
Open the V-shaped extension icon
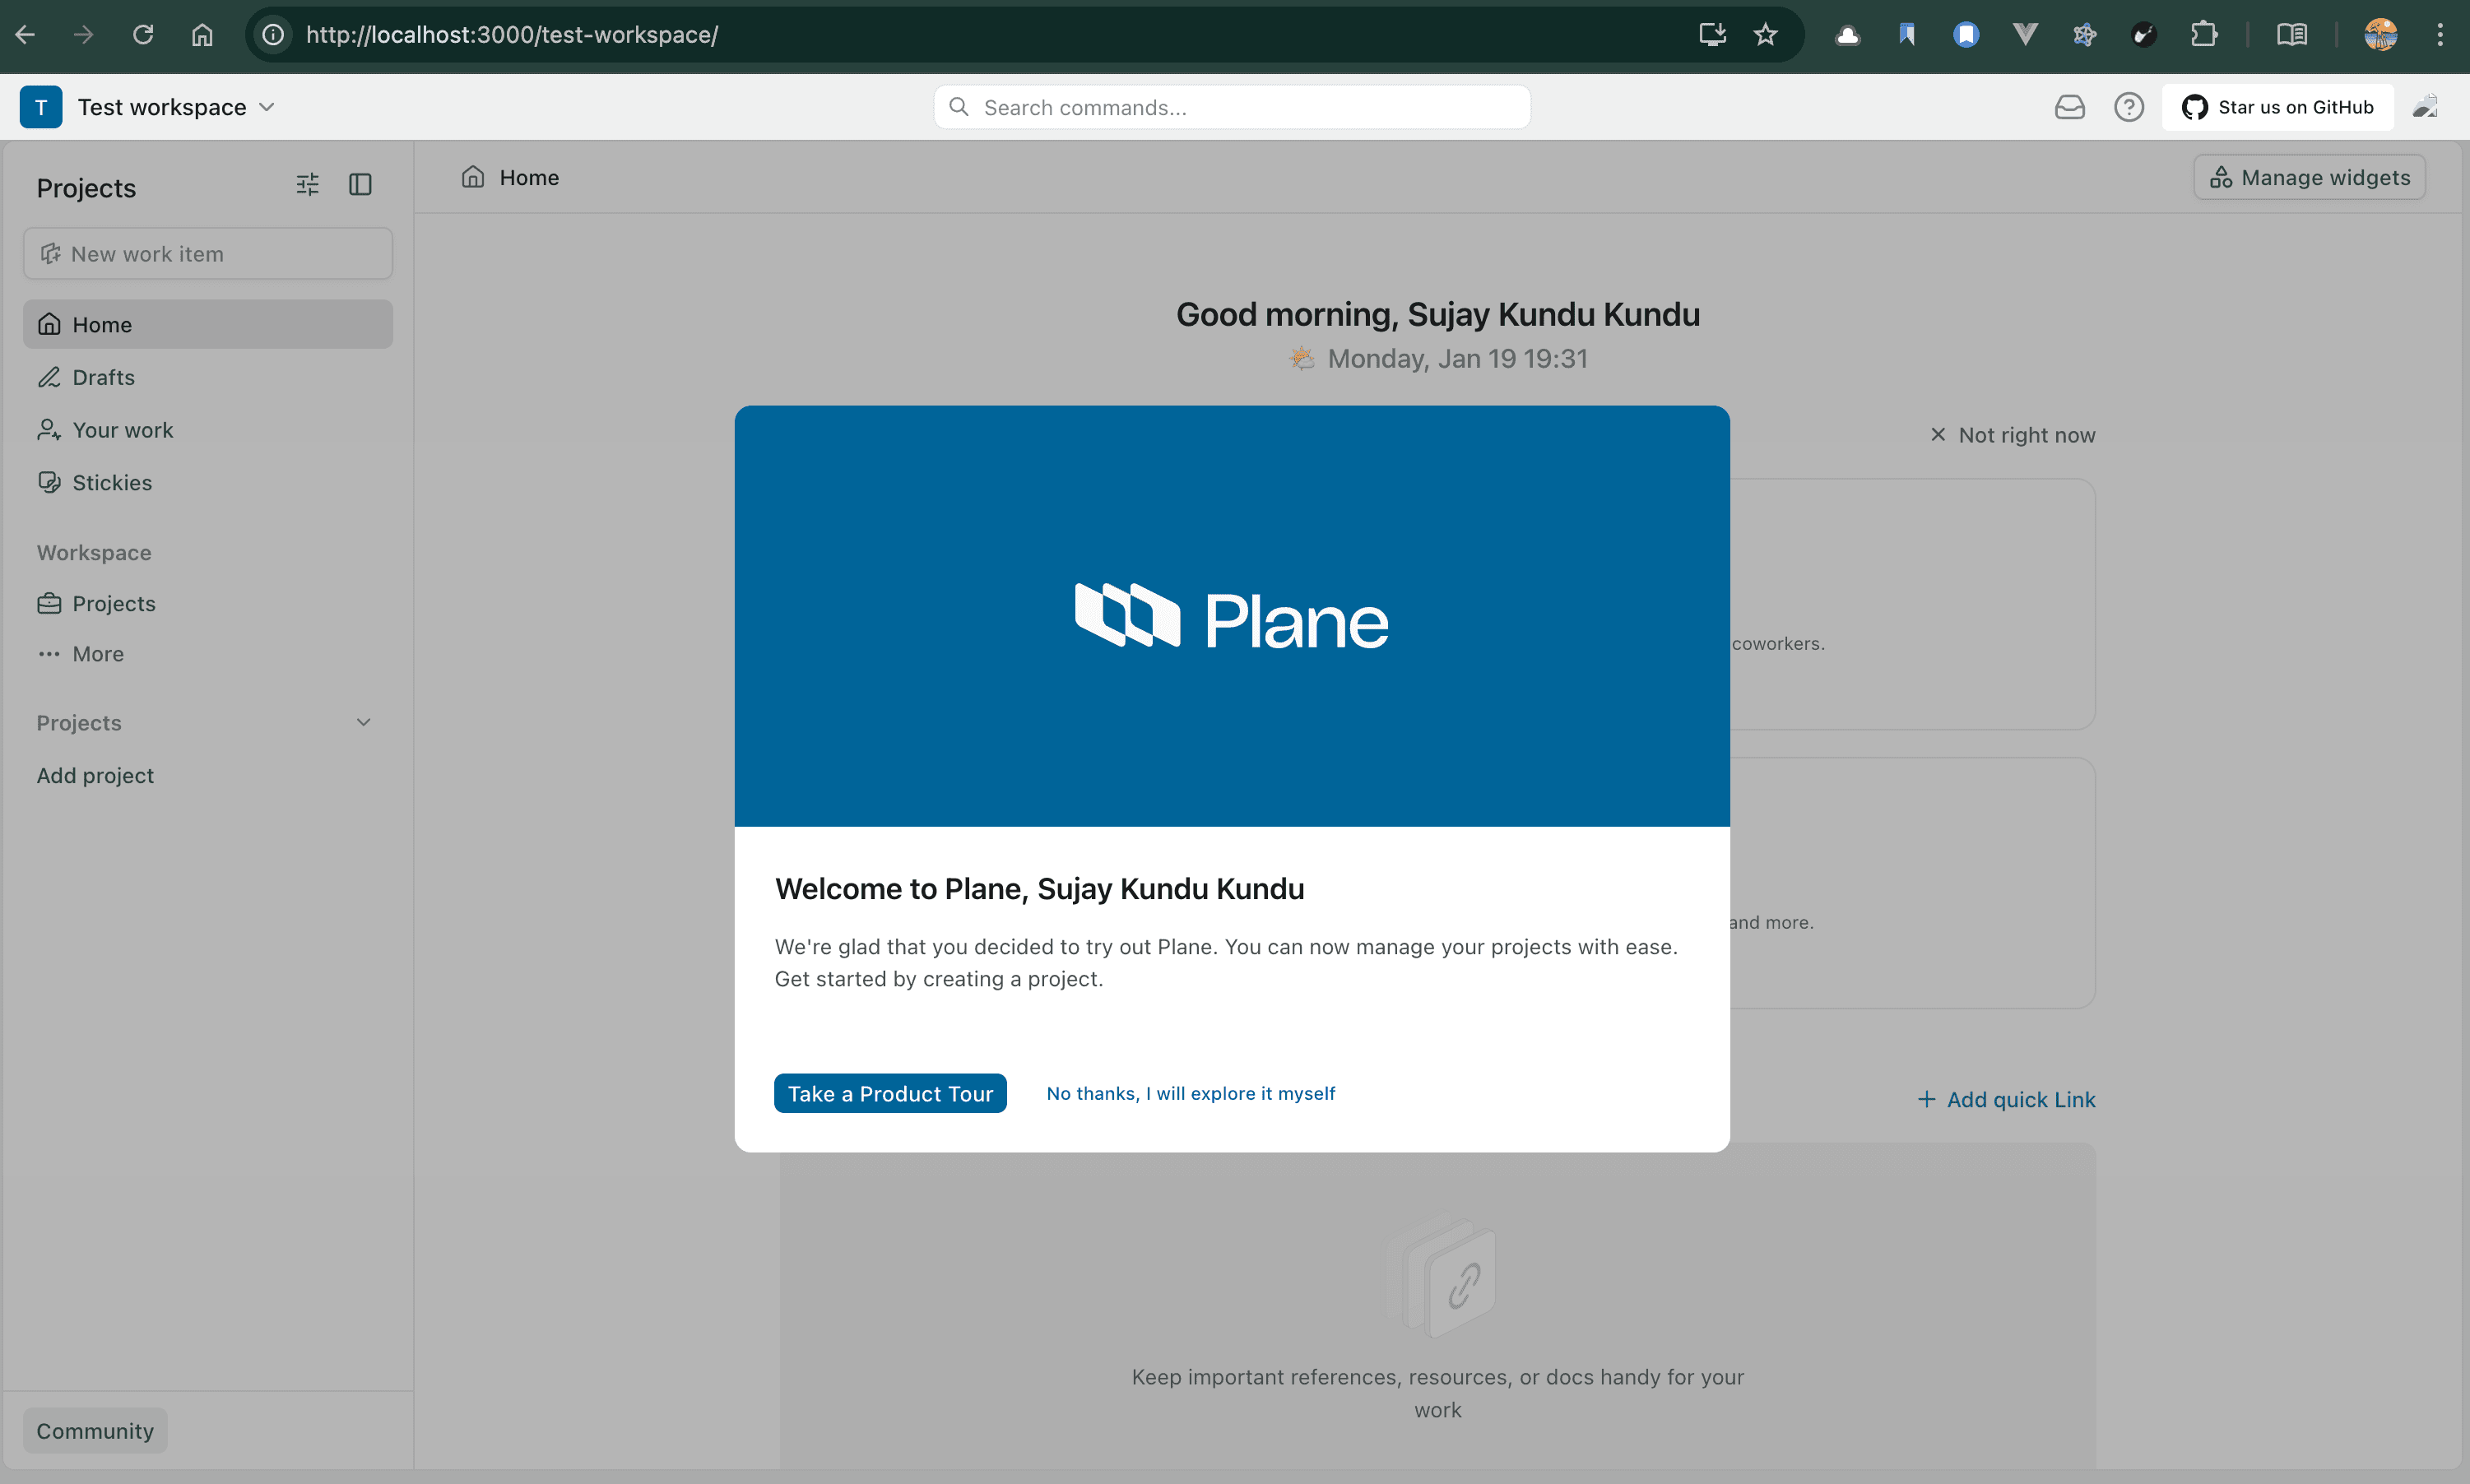tap(2025, 35)
